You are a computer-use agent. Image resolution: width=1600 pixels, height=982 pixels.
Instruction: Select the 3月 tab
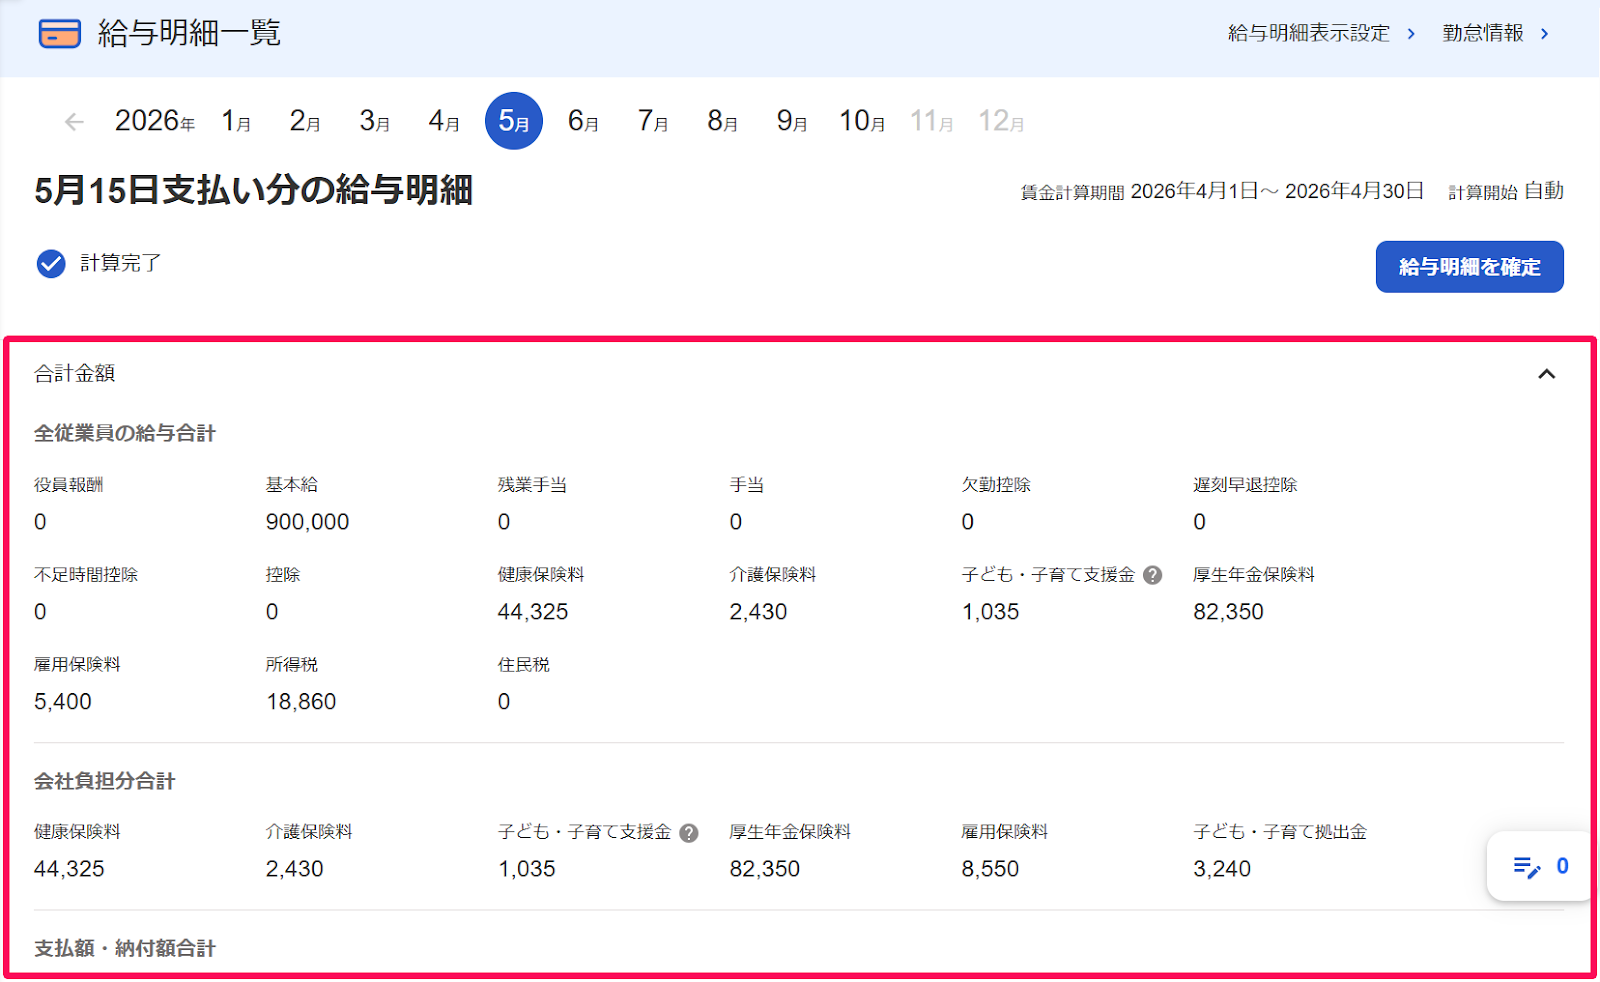point(375,122)
